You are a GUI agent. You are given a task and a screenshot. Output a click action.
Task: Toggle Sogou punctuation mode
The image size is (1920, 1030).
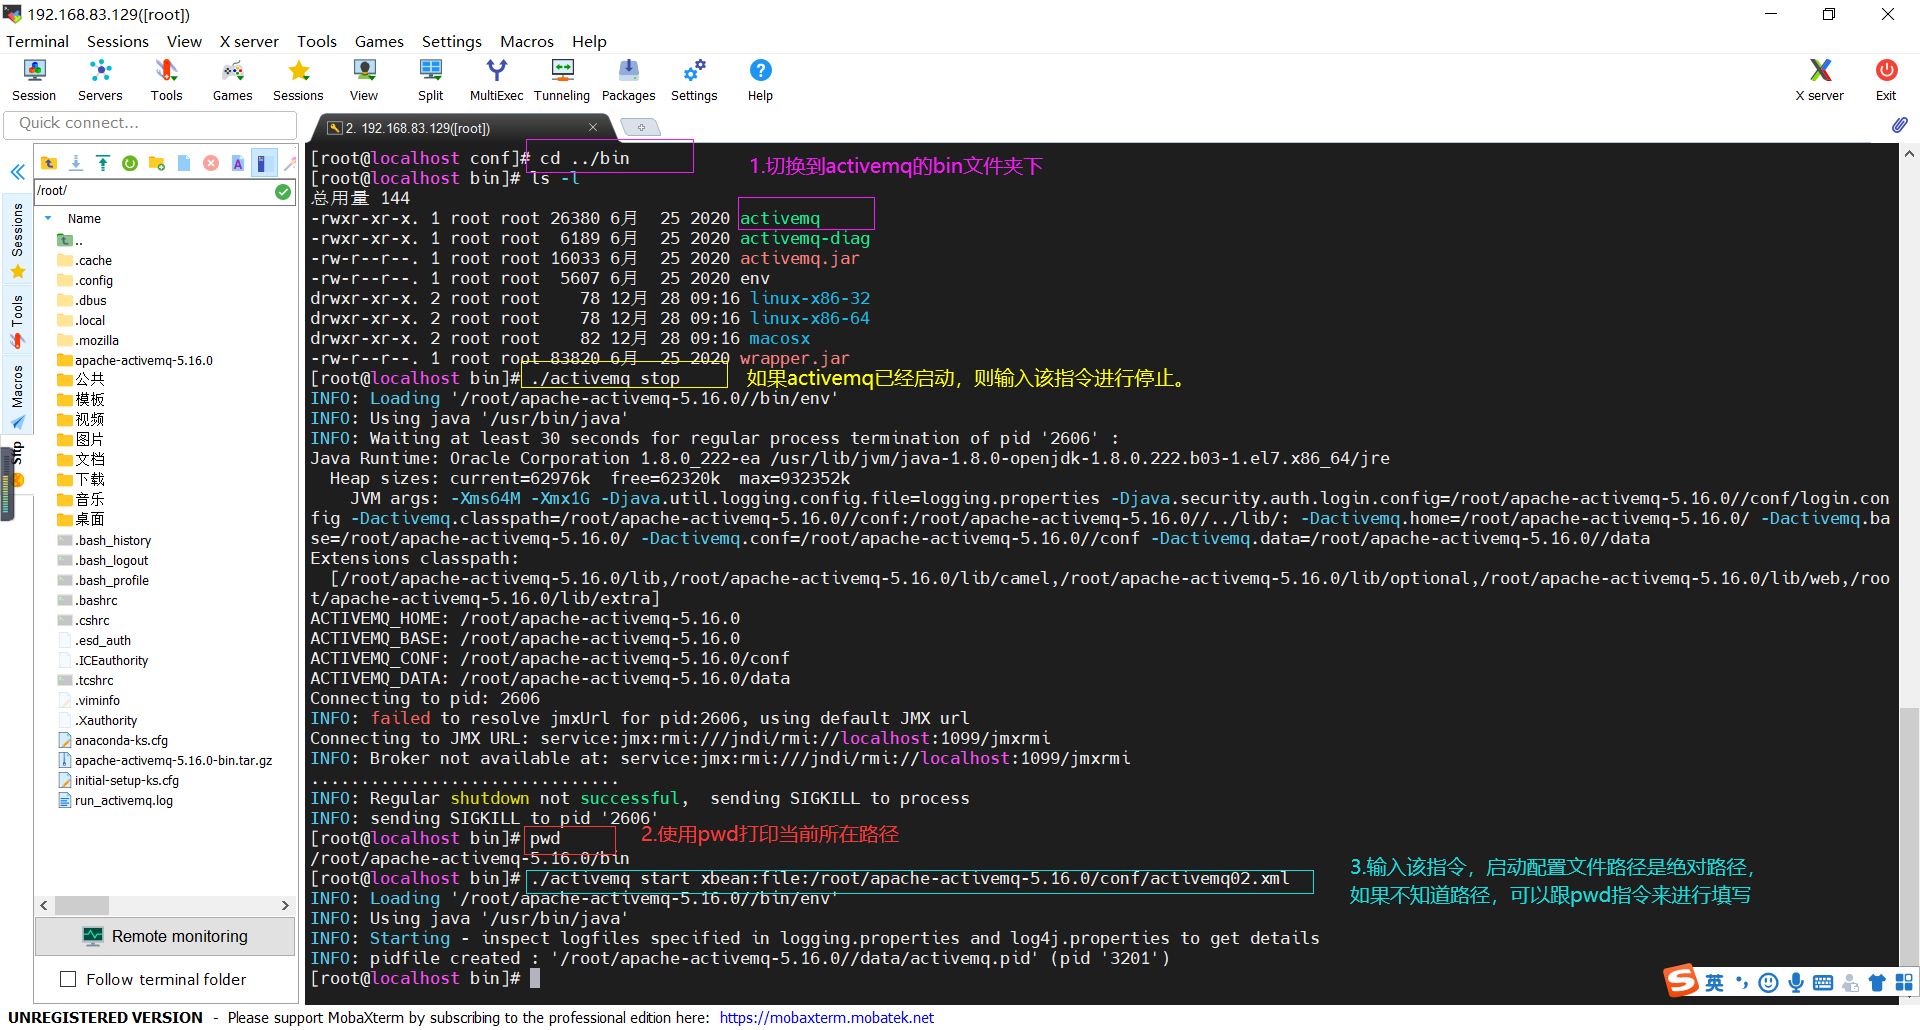pos(1742,983)
